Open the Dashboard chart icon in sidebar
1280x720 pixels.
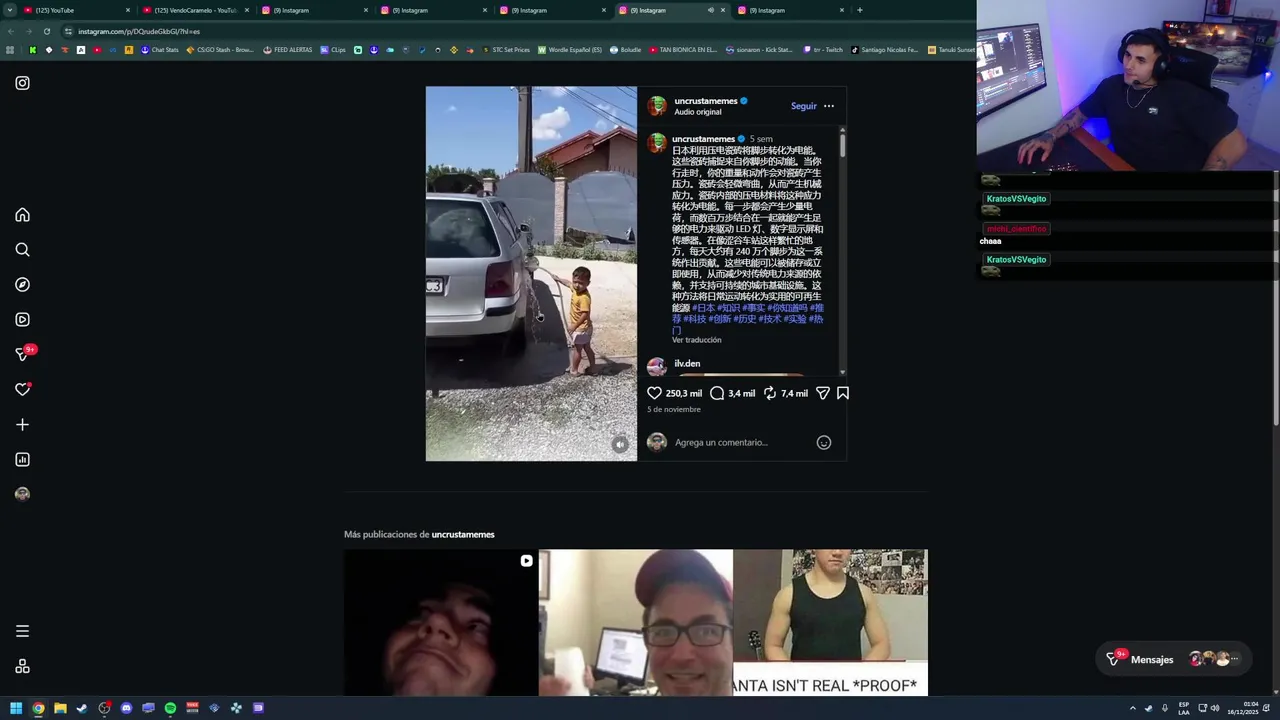(x=22, y=460)
